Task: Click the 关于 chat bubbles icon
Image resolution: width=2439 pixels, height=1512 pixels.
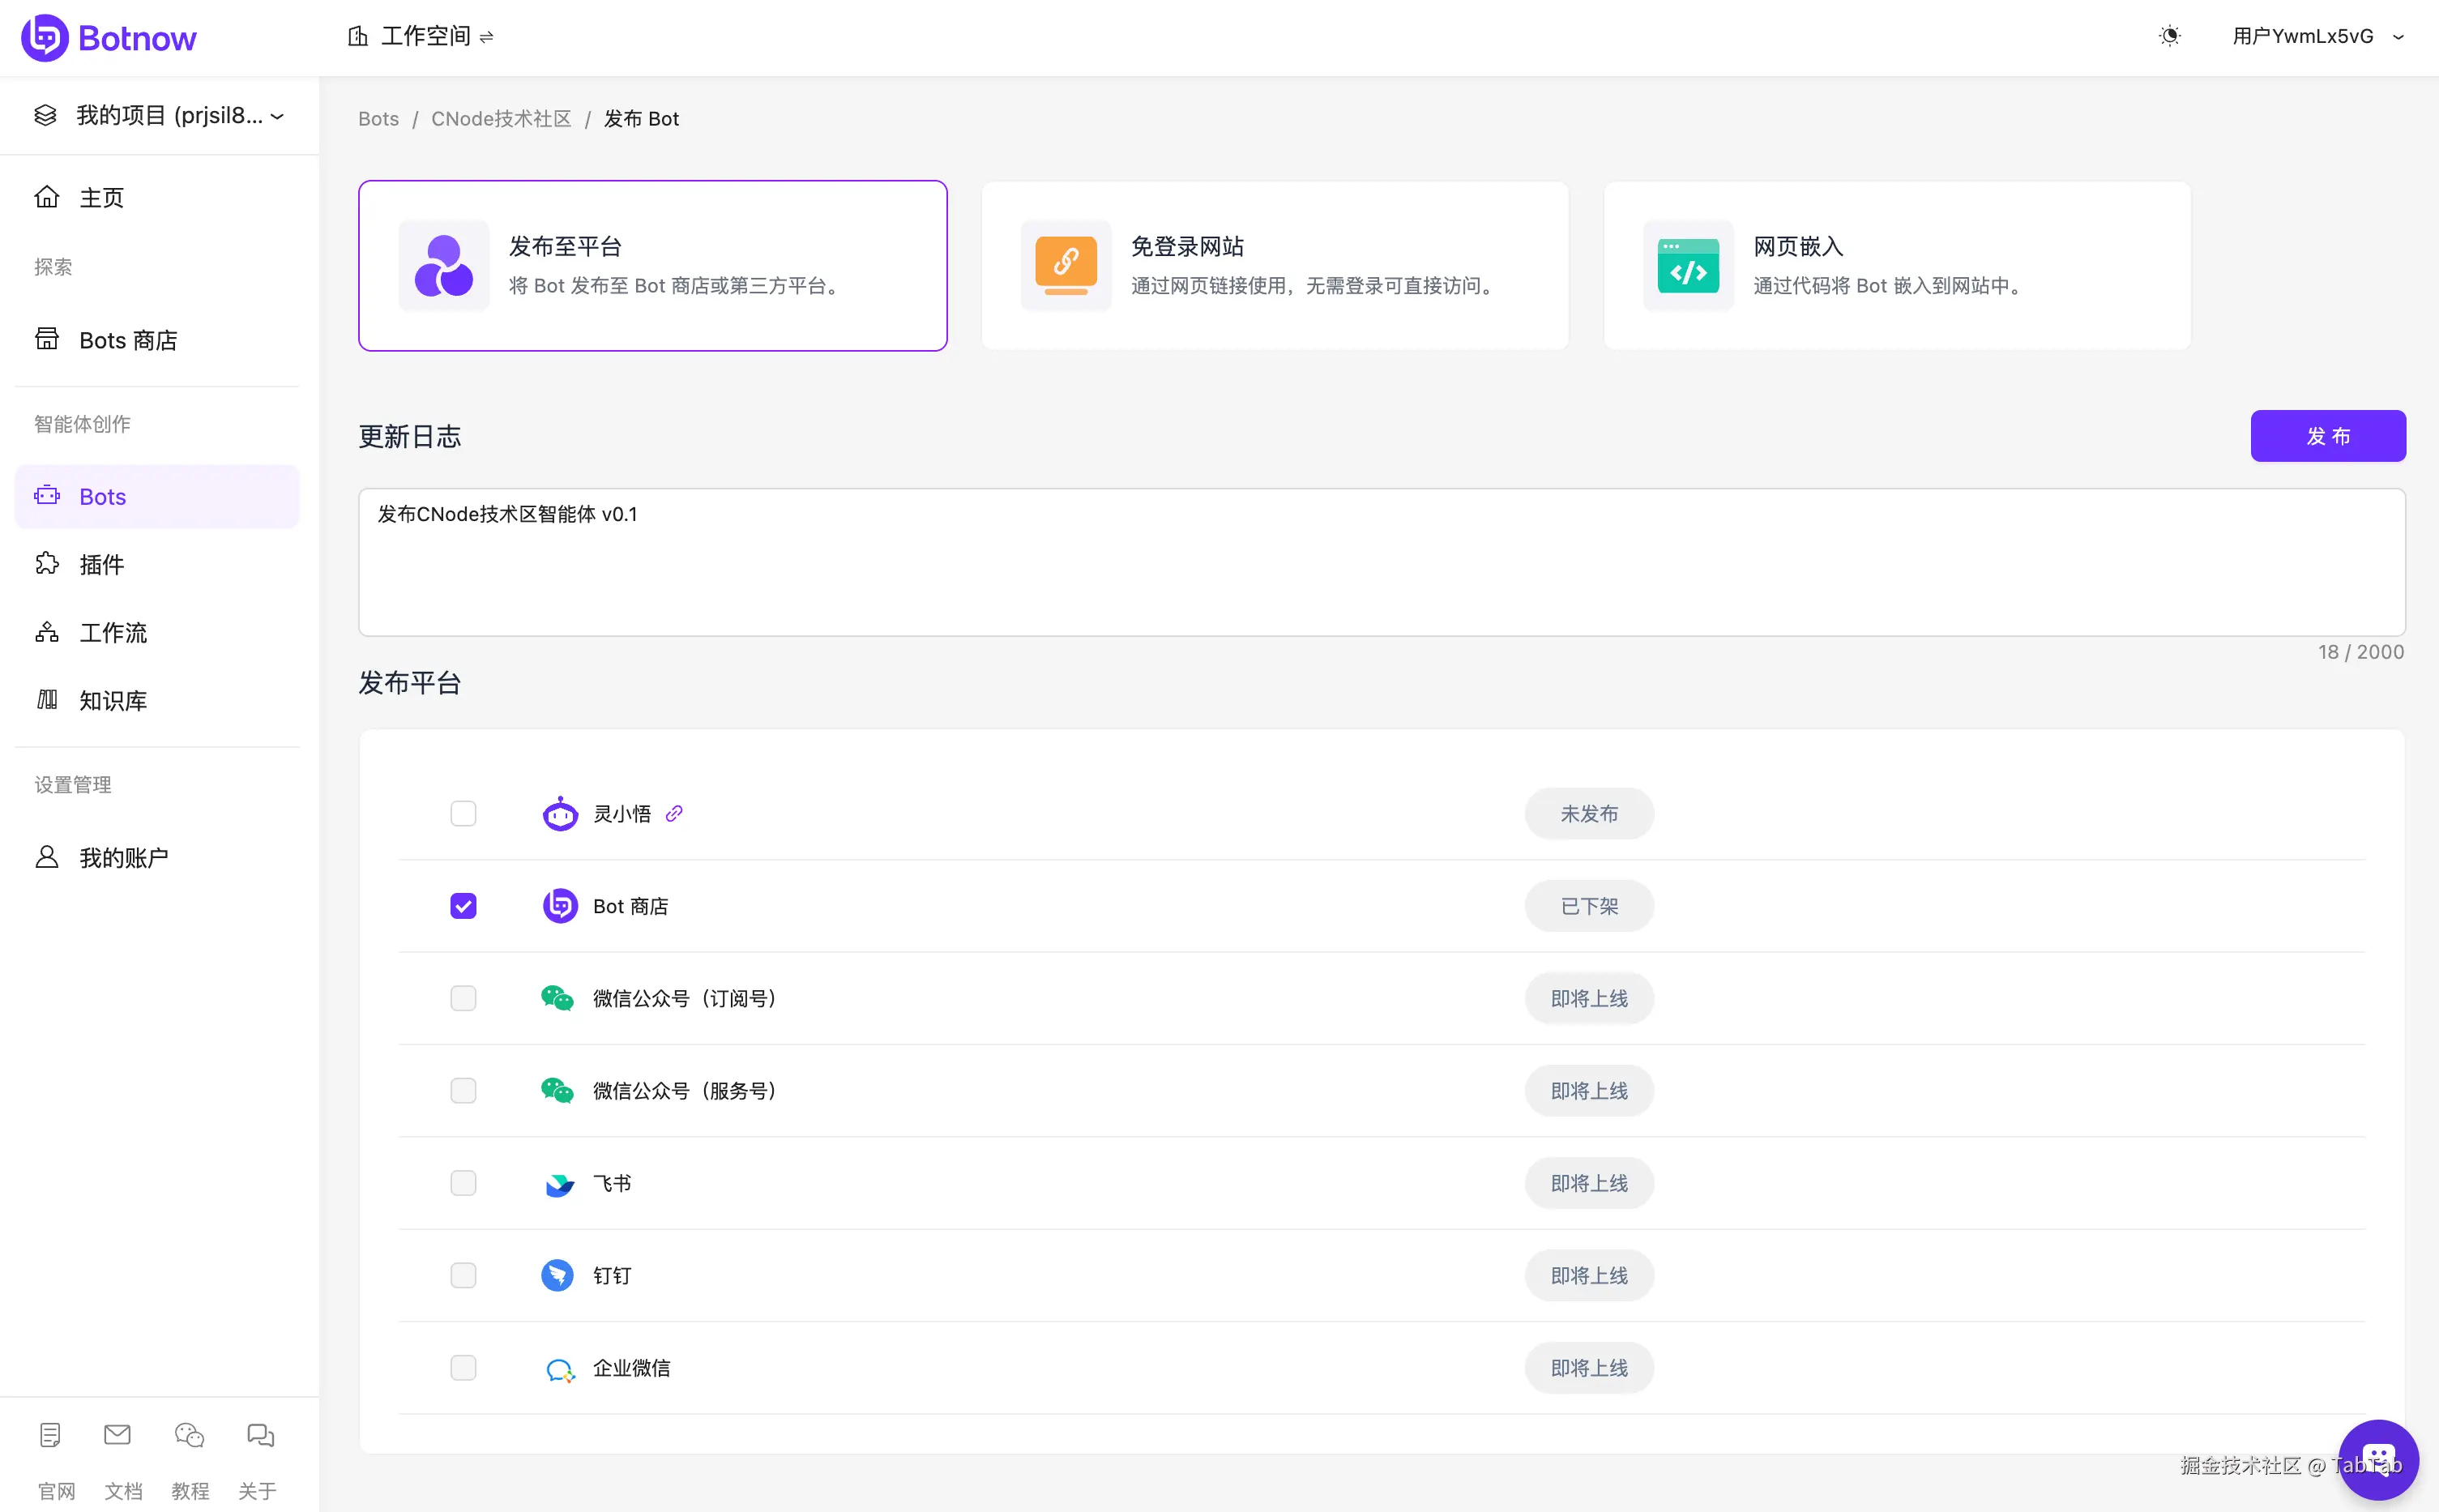Action: (x=260, y=1435)
